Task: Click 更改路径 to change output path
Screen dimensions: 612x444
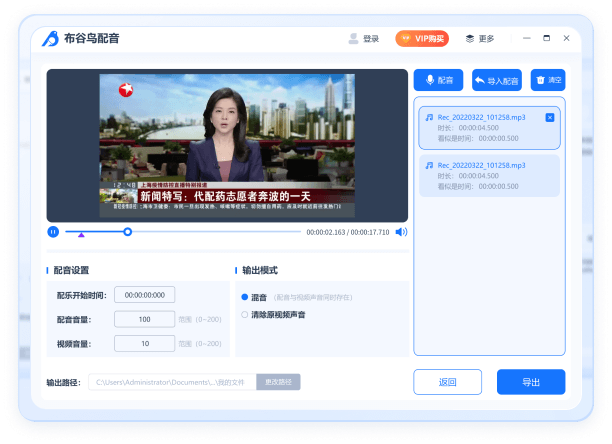Action: [x=278, y=382]
